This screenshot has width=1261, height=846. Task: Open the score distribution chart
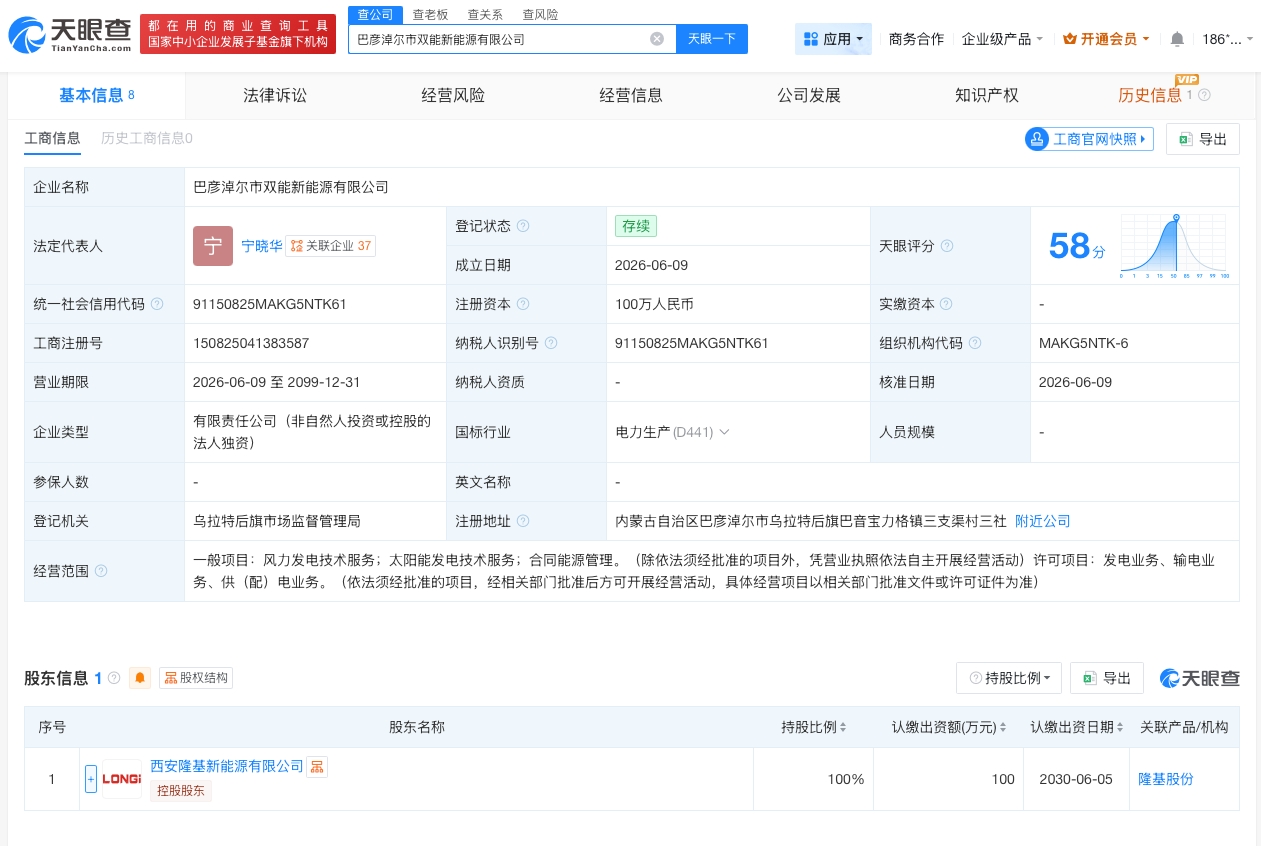pos(1175,245)
